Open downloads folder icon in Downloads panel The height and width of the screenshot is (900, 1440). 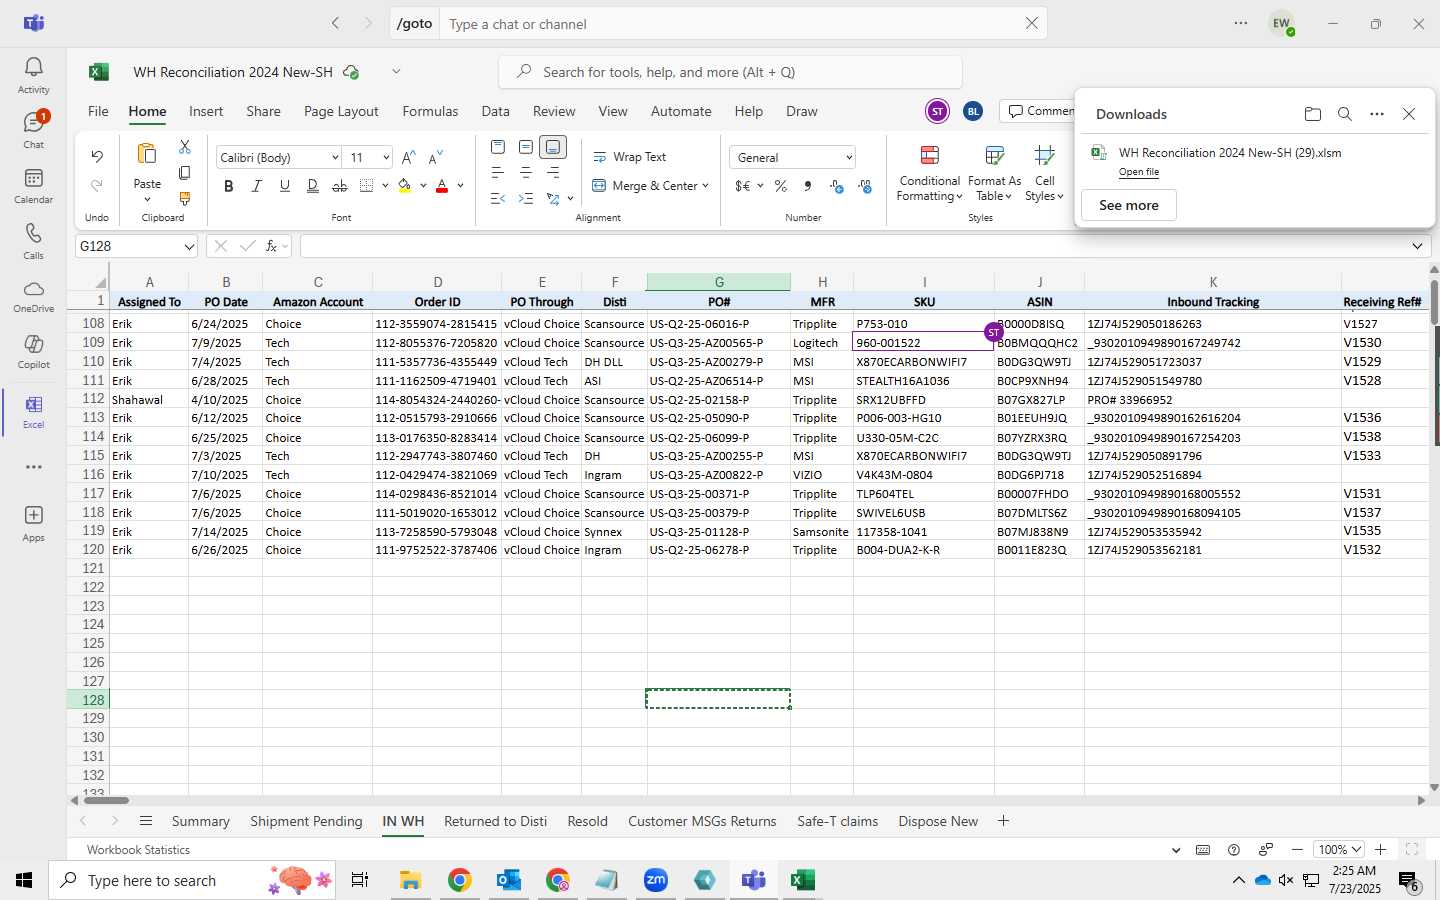pos(1313,114)
